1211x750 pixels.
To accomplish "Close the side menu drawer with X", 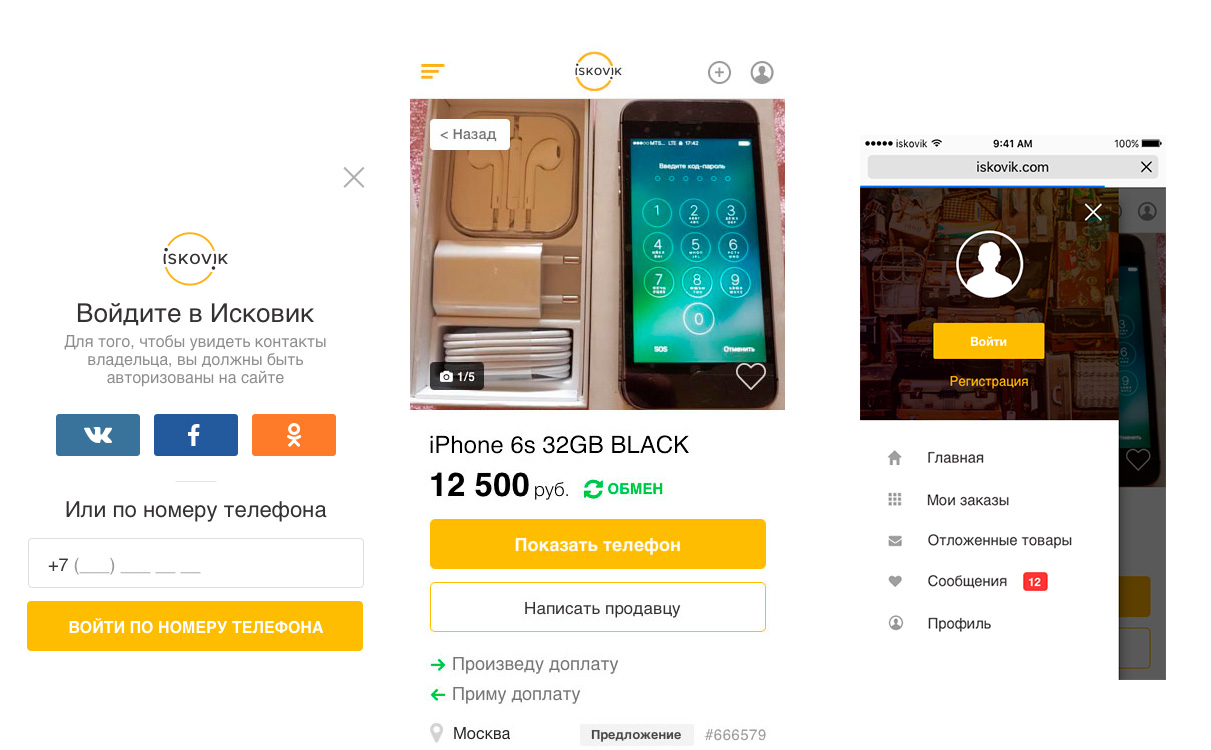I will point(1093,212).
